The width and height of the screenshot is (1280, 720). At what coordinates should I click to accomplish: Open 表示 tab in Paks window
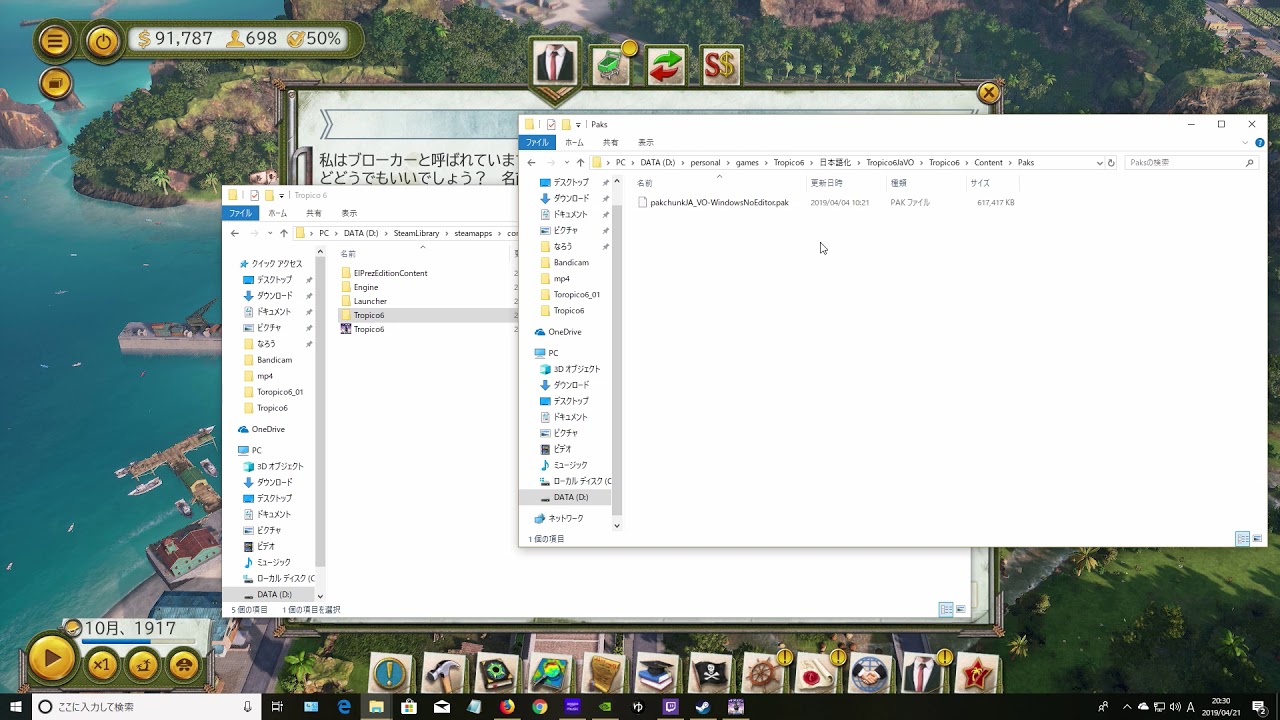click(646, 142)
